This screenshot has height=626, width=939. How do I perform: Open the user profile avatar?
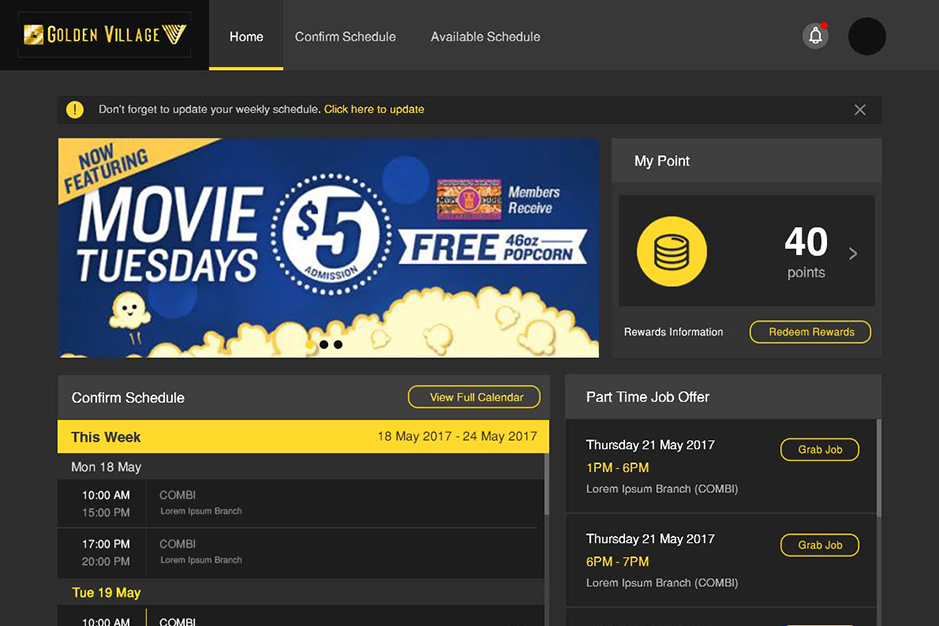coord(866,36)
